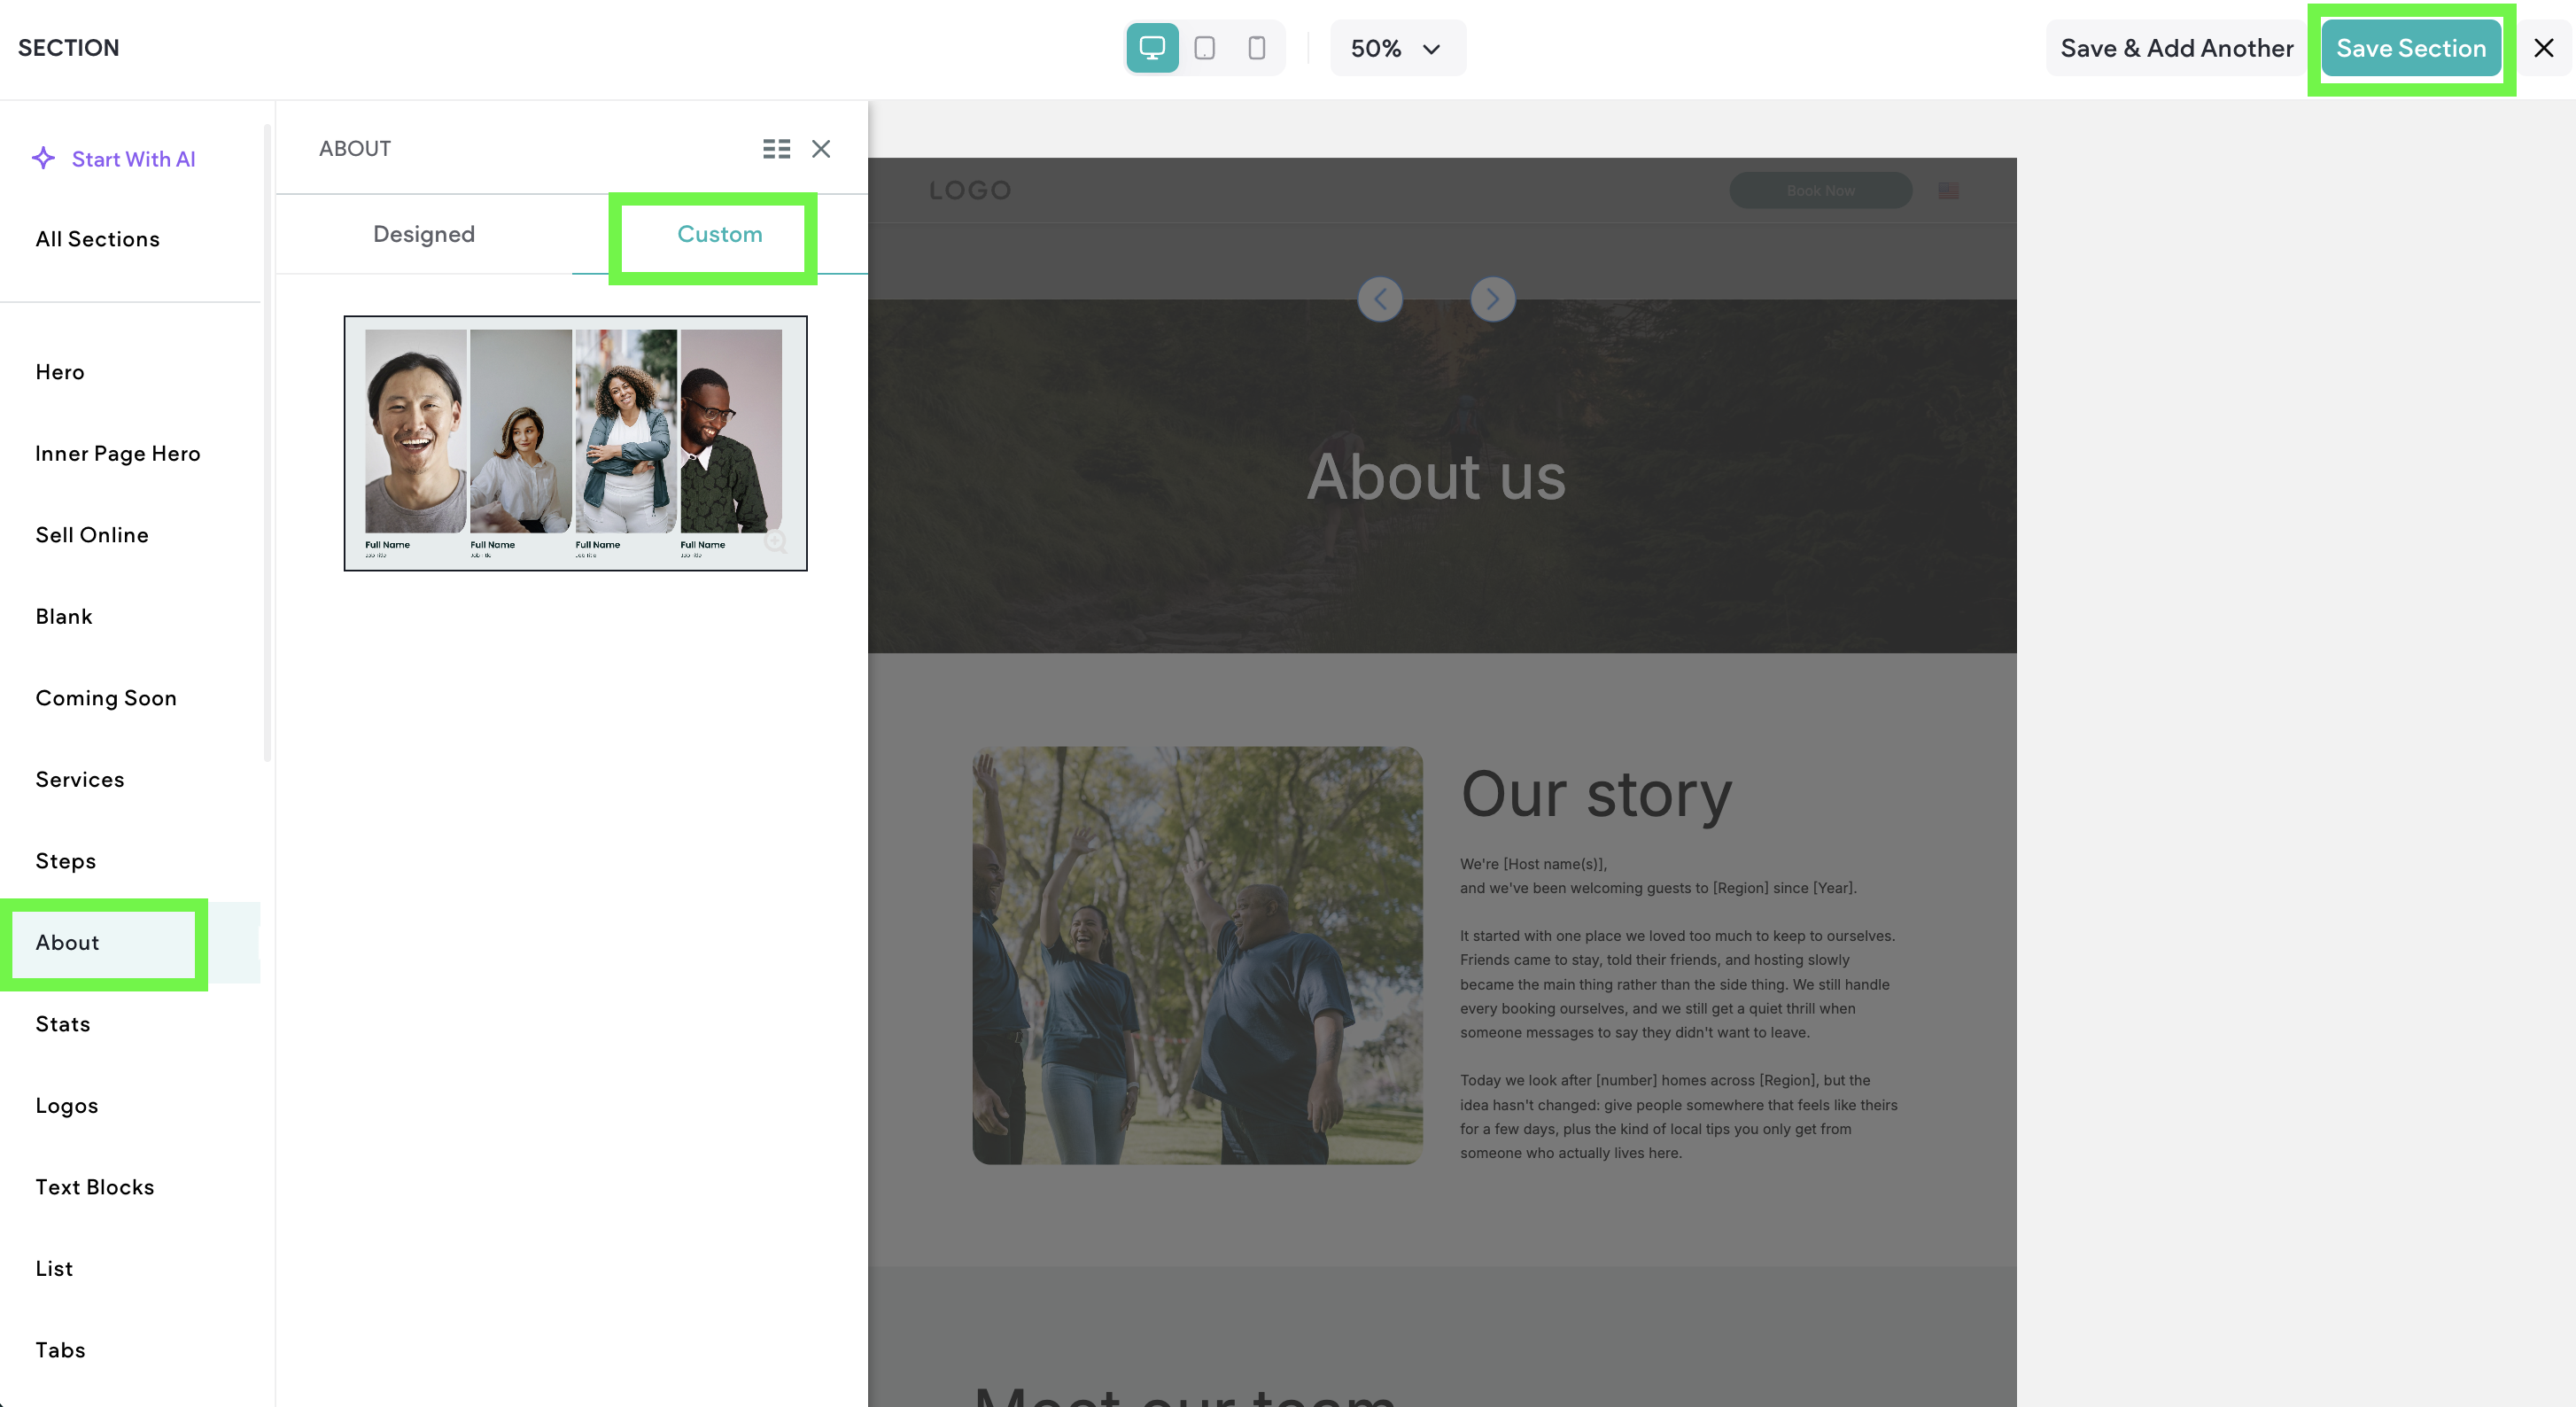Open the 50% zoom dropdown
Image resolution: width=2576 pixels, height=1407 pixels.
tap(1397, 48)
